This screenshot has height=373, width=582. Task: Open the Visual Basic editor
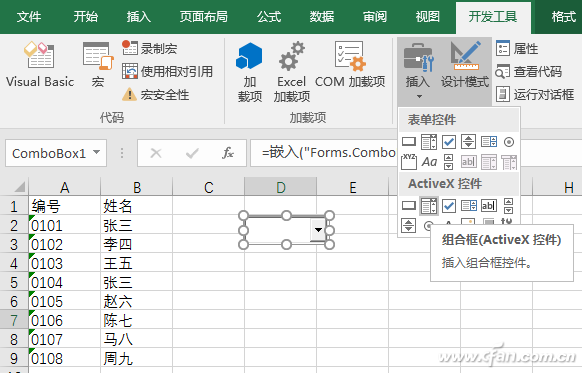coord(40,65)
